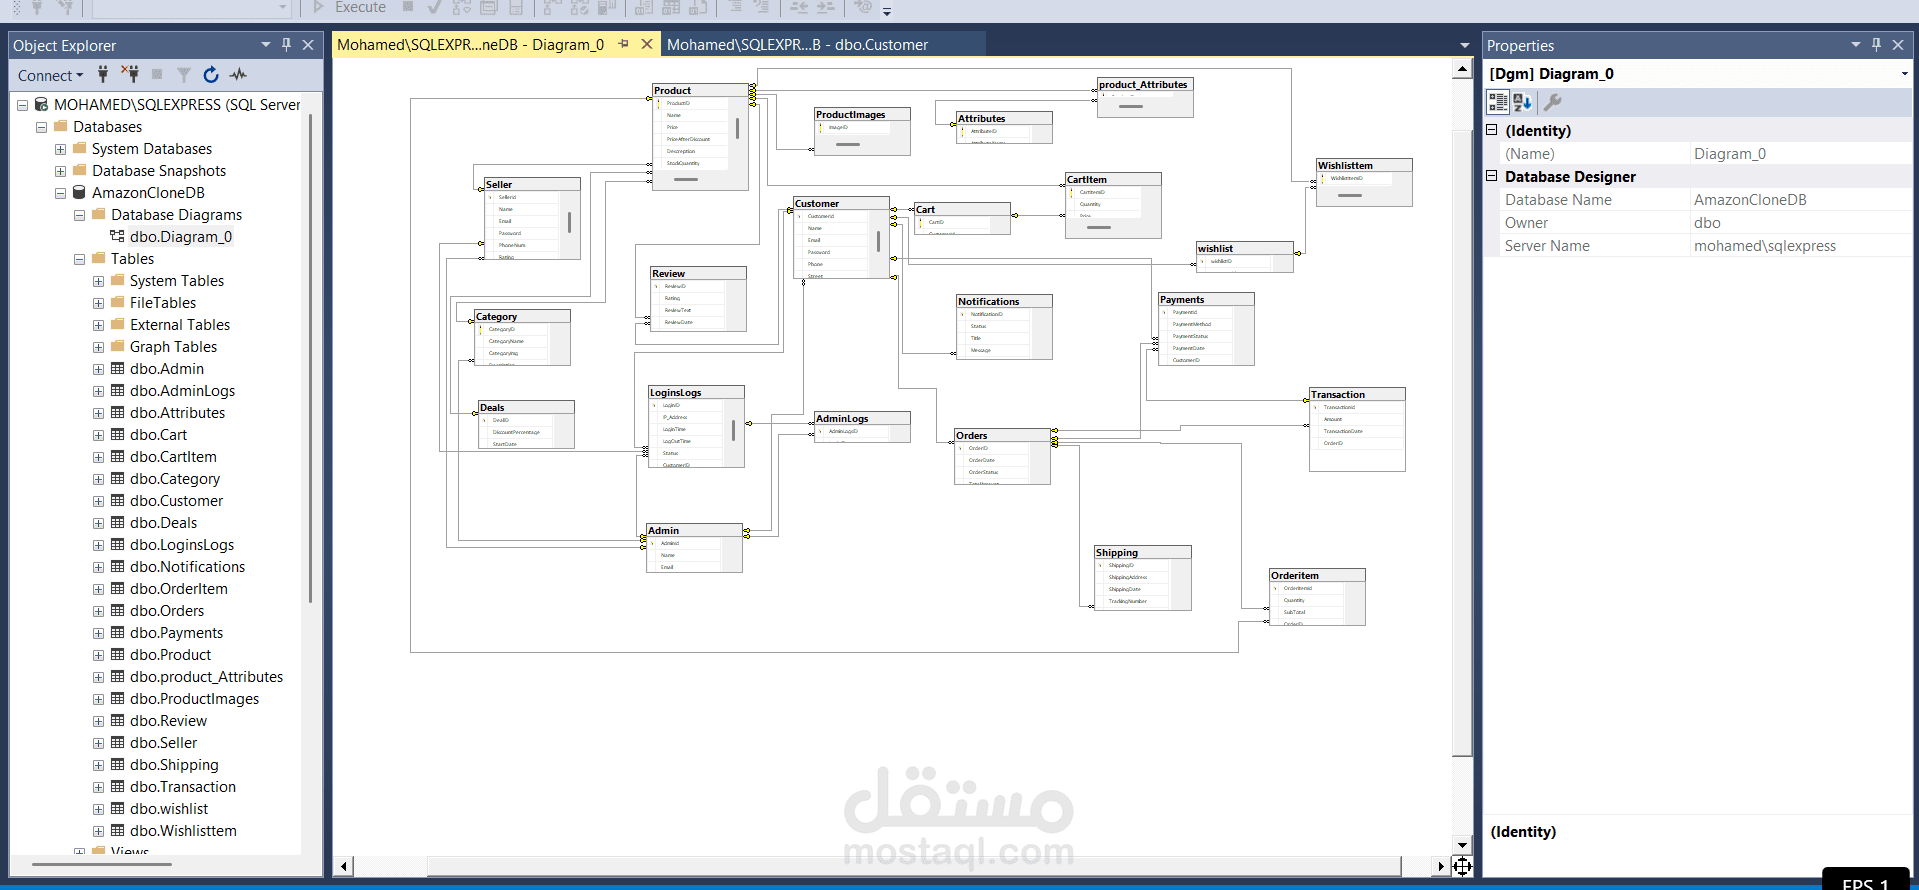Refresh the Object Explorer tree
Screen dimensions: 1919x890
pyautogui.click(x=211, y=74)
